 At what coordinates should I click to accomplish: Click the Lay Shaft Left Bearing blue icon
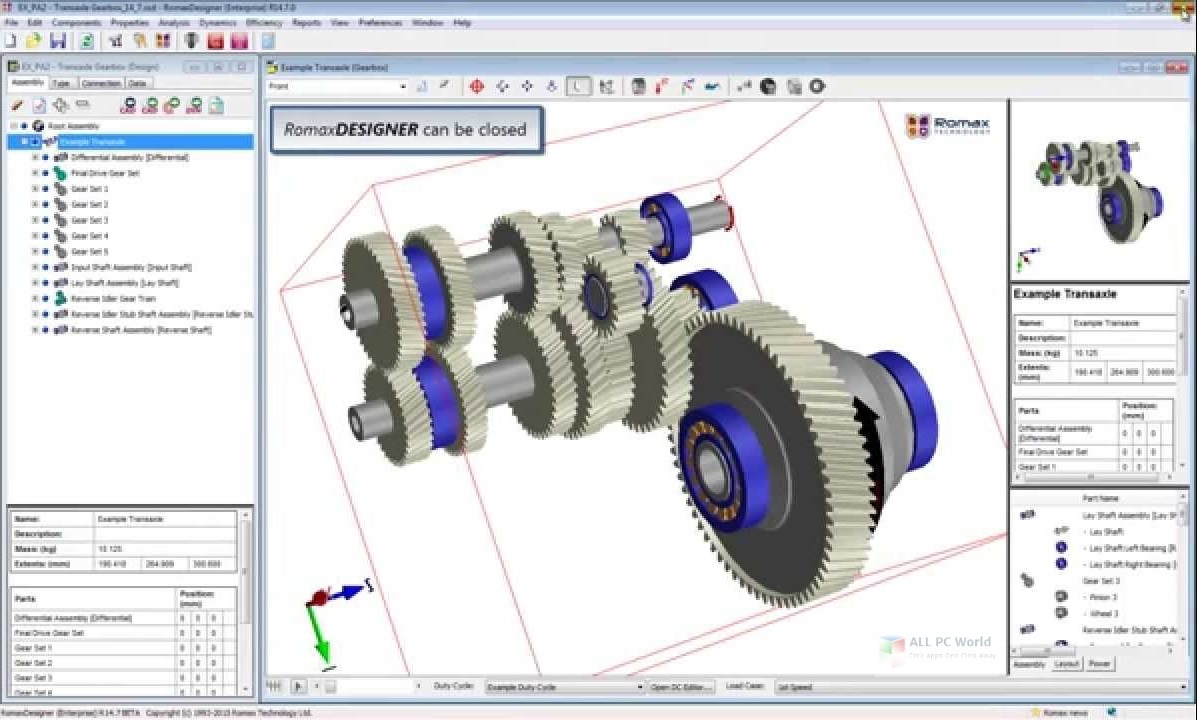[x=1061, y=547]
